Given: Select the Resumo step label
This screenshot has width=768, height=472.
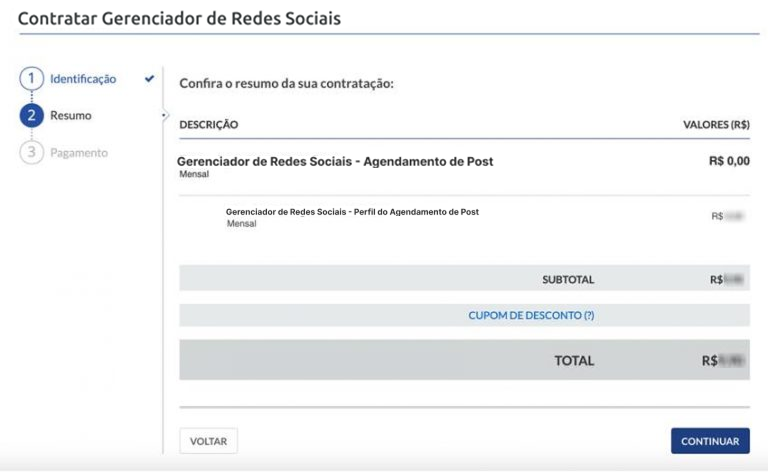Looking at the screenshot, I should (71, 116).
